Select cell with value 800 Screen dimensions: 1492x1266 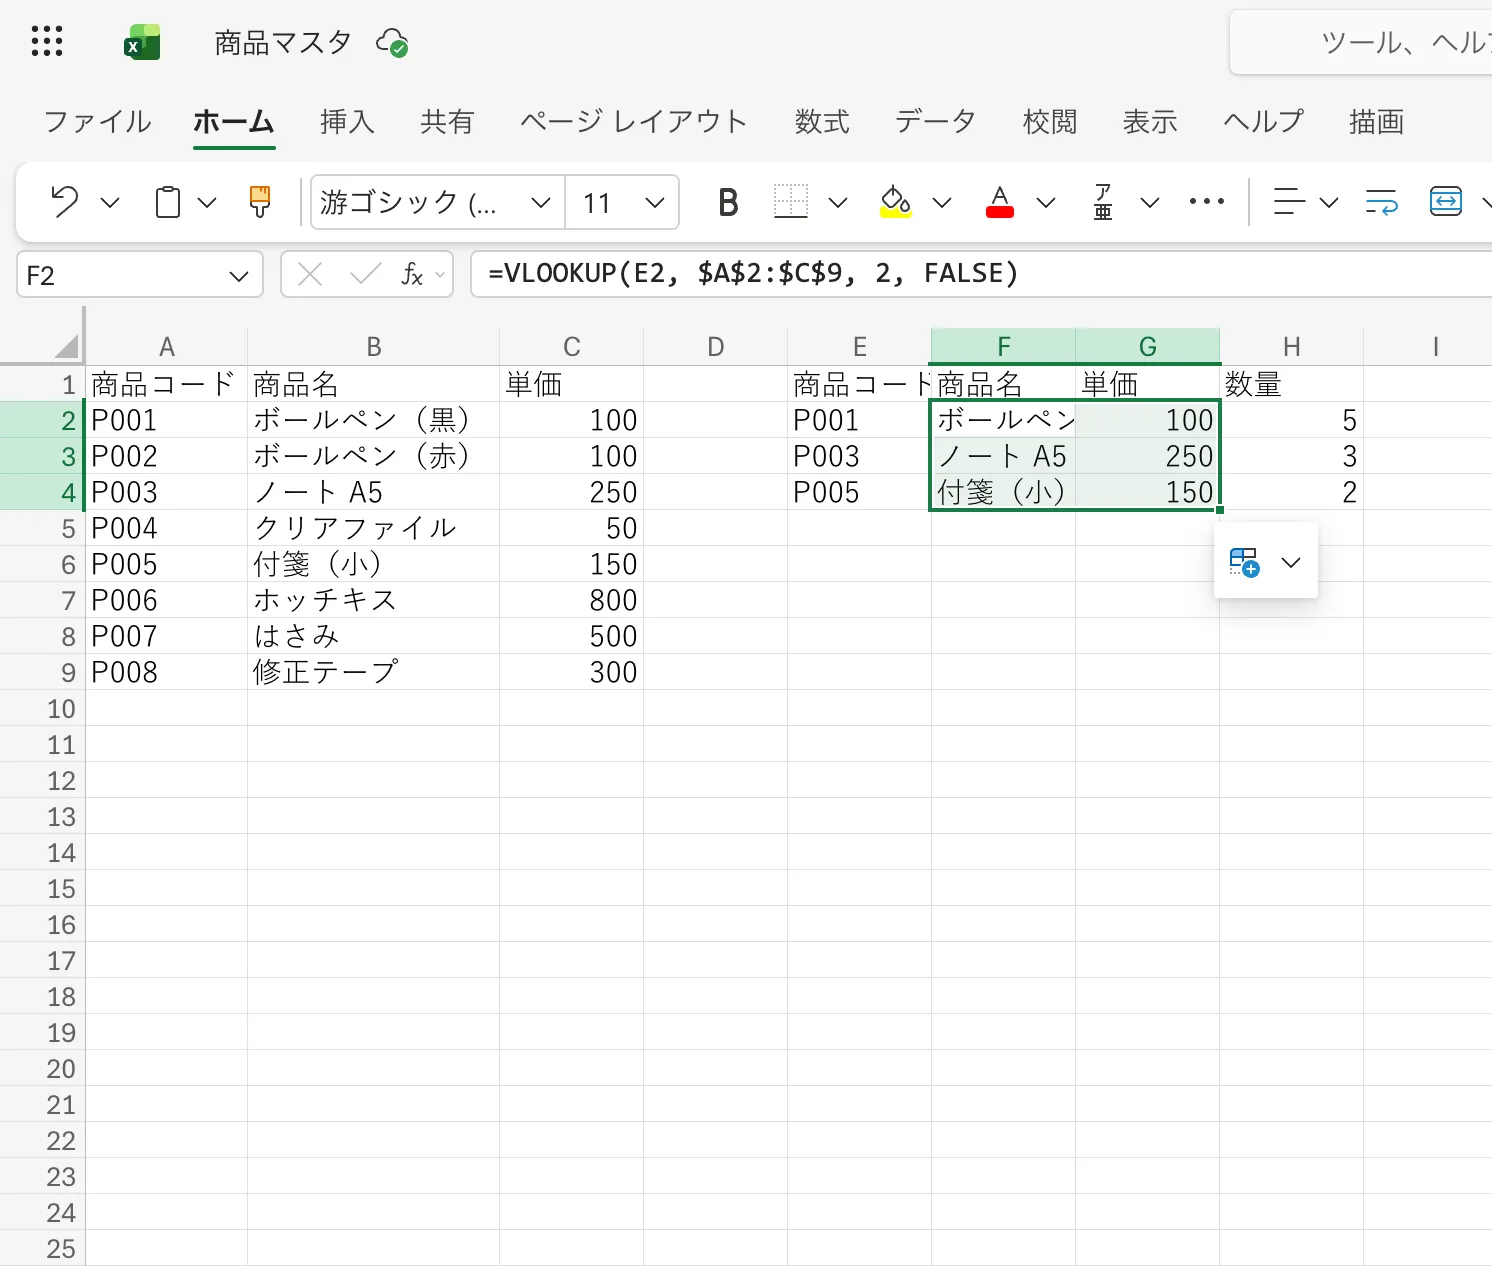click(571, 600)
